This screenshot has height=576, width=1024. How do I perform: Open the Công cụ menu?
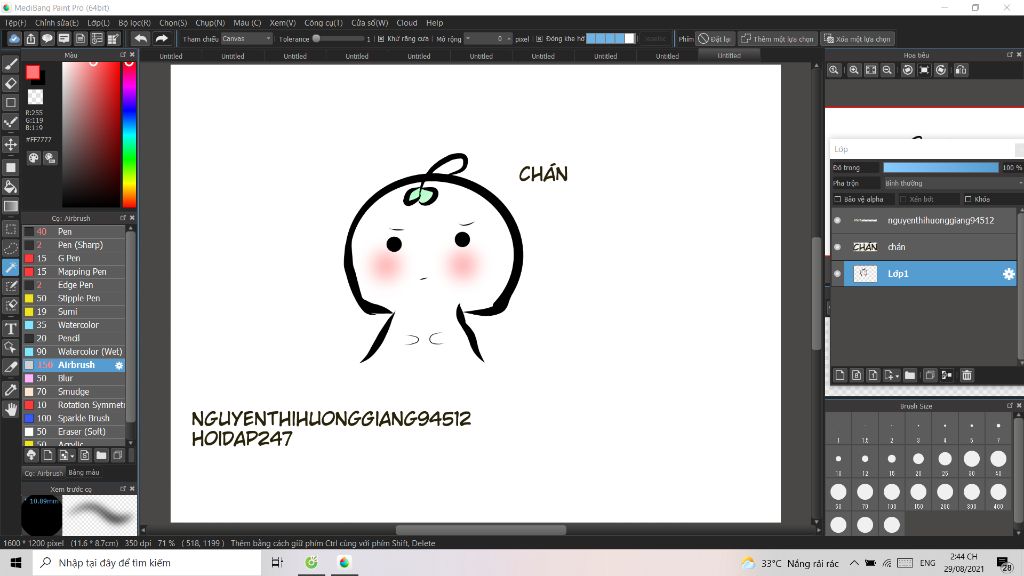(x=323, y=23)
